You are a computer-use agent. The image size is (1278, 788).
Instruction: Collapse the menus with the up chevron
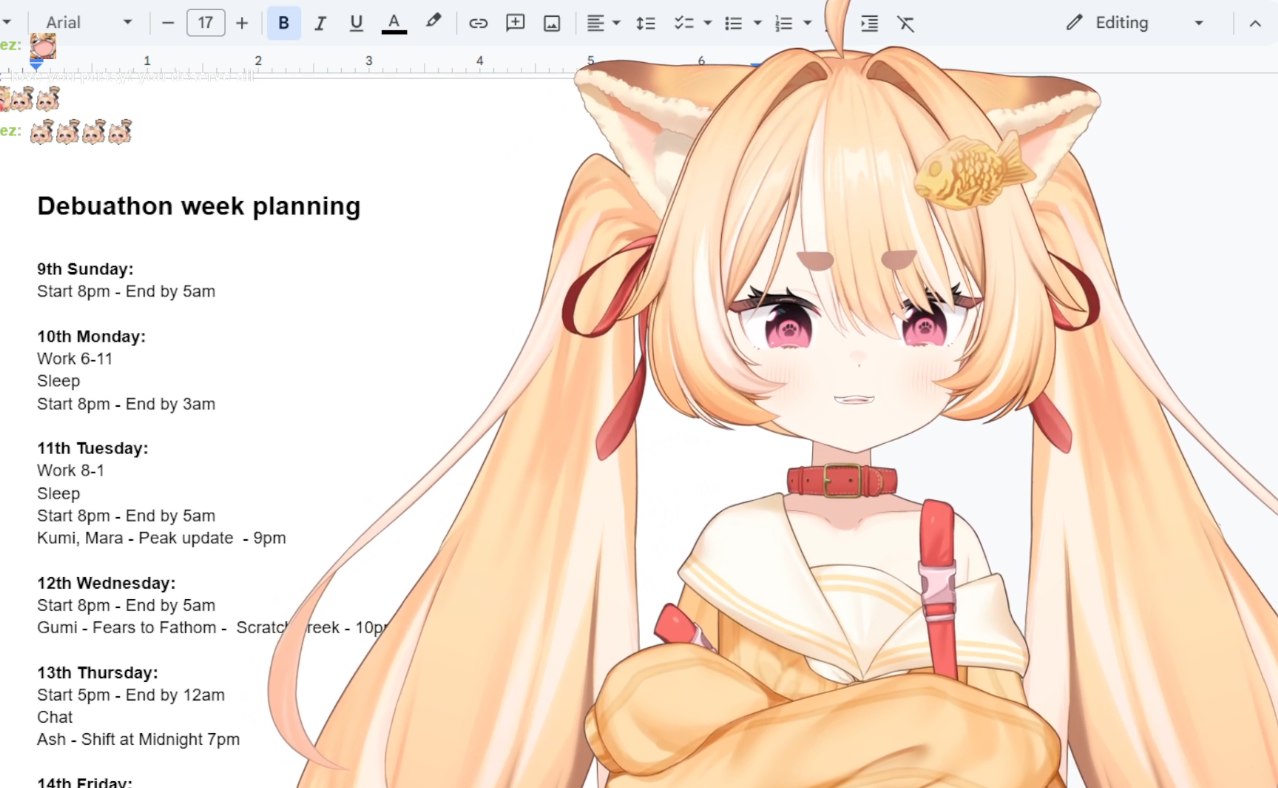coord(1255,23)
